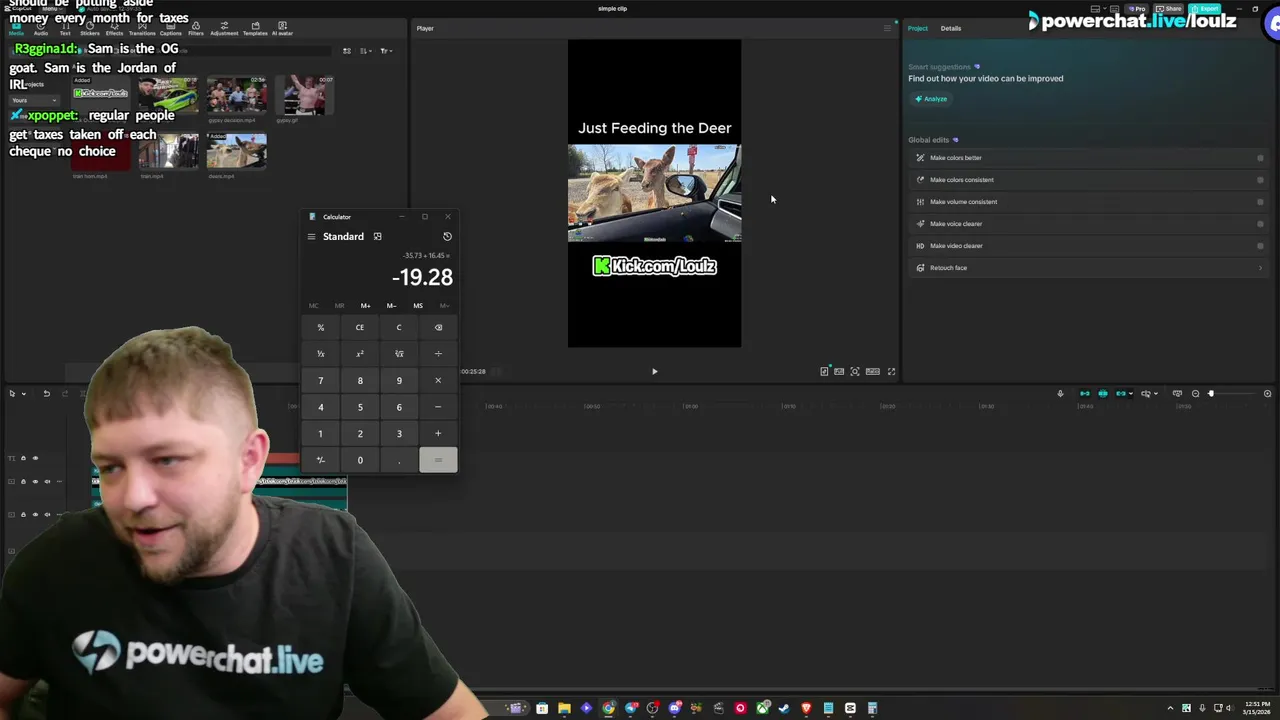This screenshot has height=720, width=1280.
Task: Select the gypsy.gif thumbnail
Action: point(305,95)
